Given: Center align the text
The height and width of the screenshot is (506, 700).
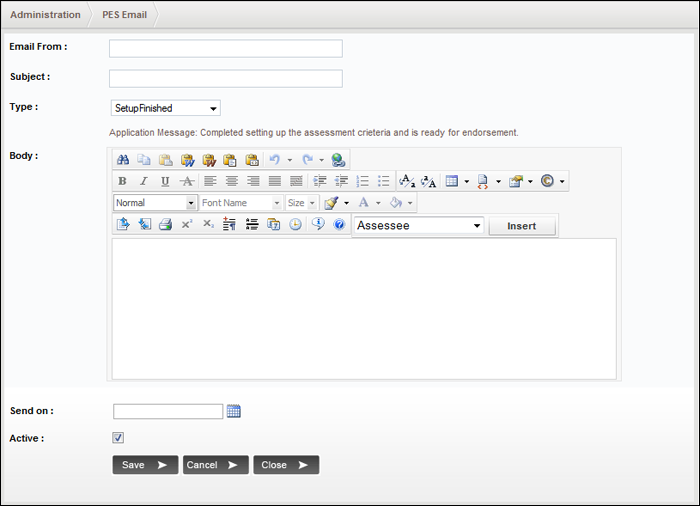Looking at the screenshot, I should tap(232, 181).
